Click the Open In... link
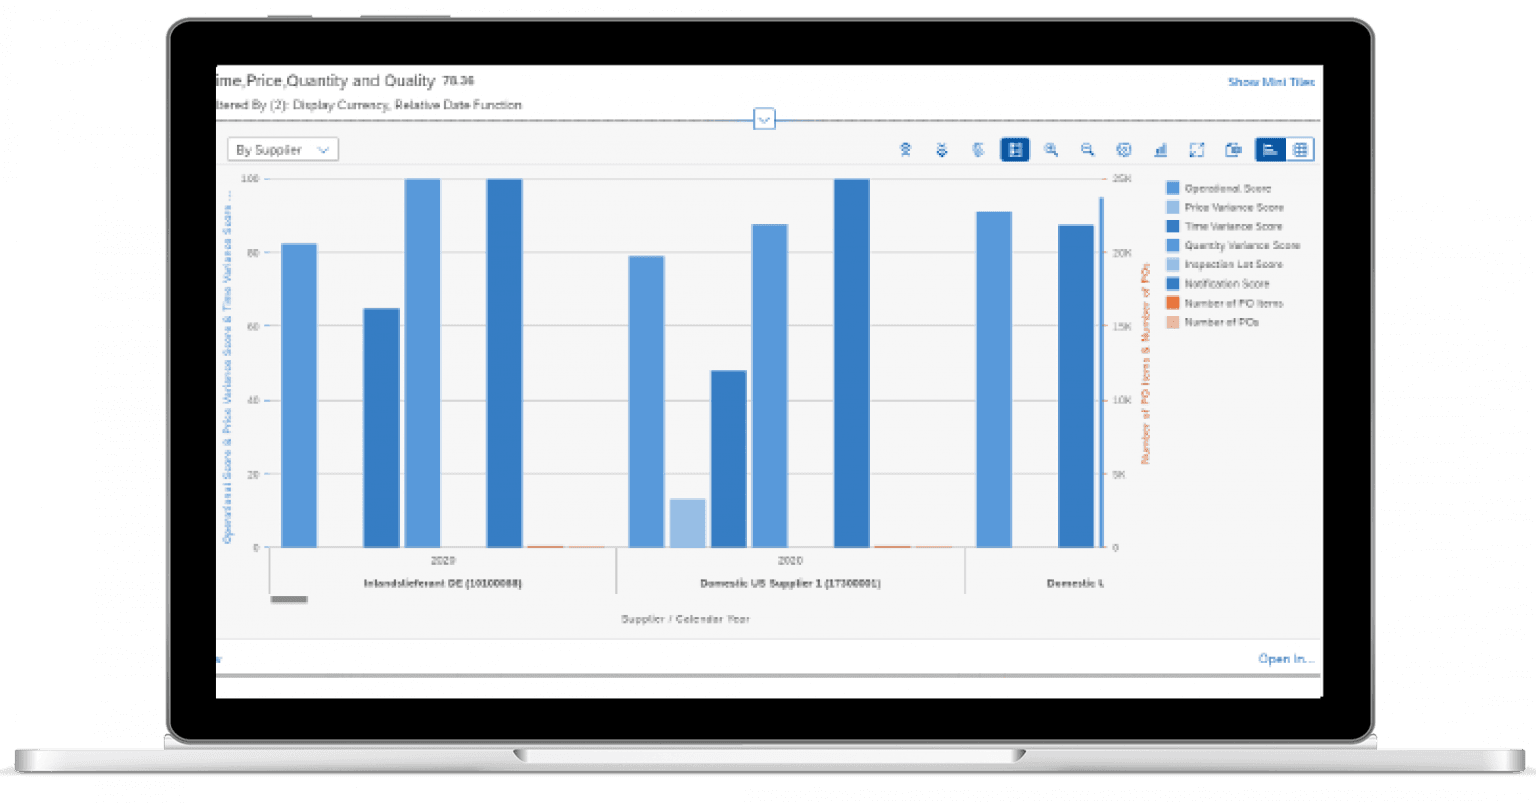Screen dimensions: 1536x803 point(1286,659)
